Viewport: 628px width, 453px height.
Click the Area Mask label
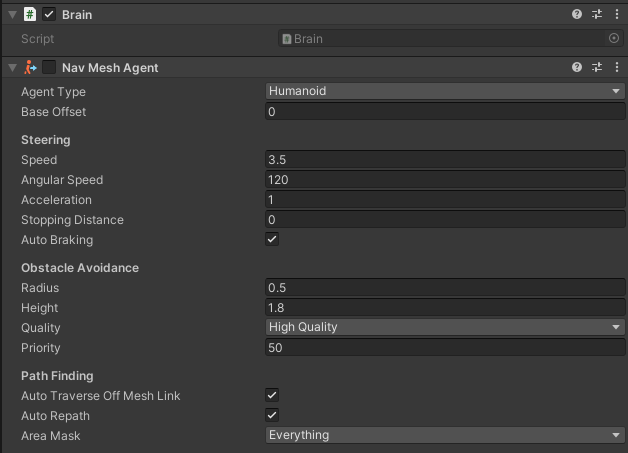51,436
